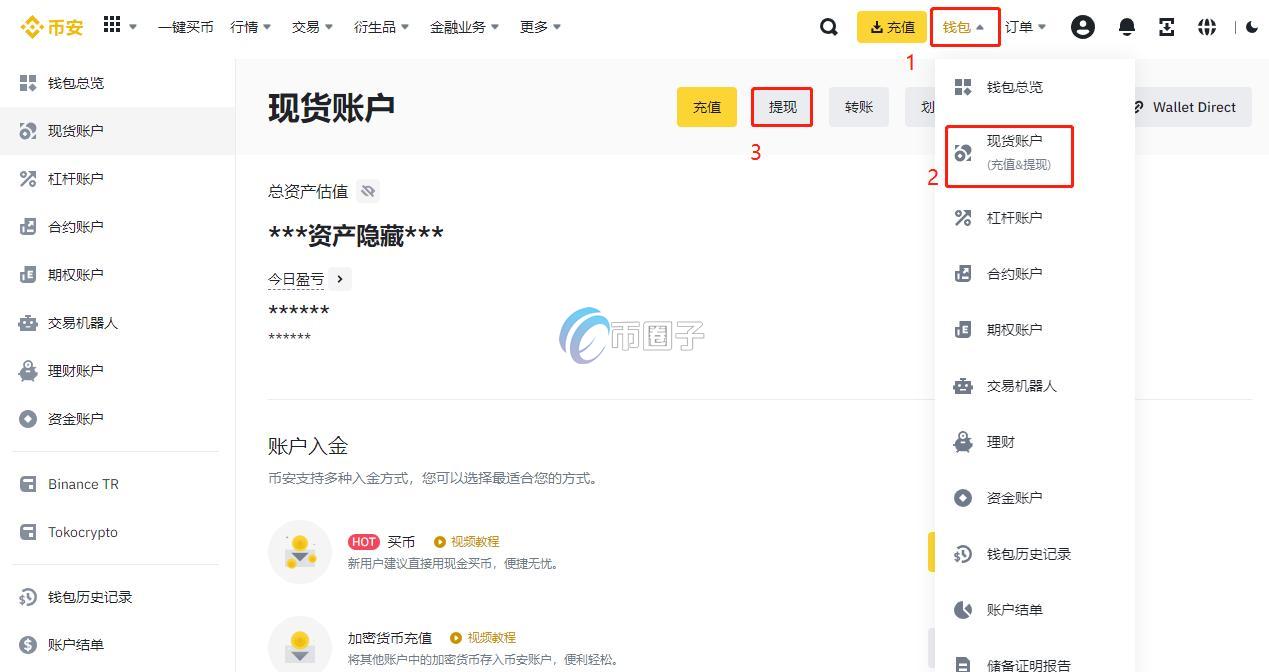Click the user profile avatar icon
1269x672 pixels.
point(1083,27)
